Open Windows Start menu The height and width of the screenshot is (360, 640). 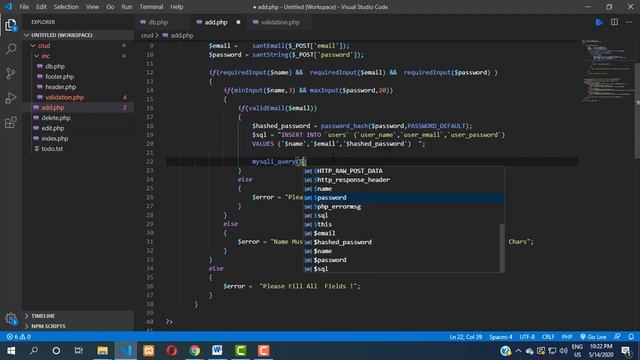[11, 351]
